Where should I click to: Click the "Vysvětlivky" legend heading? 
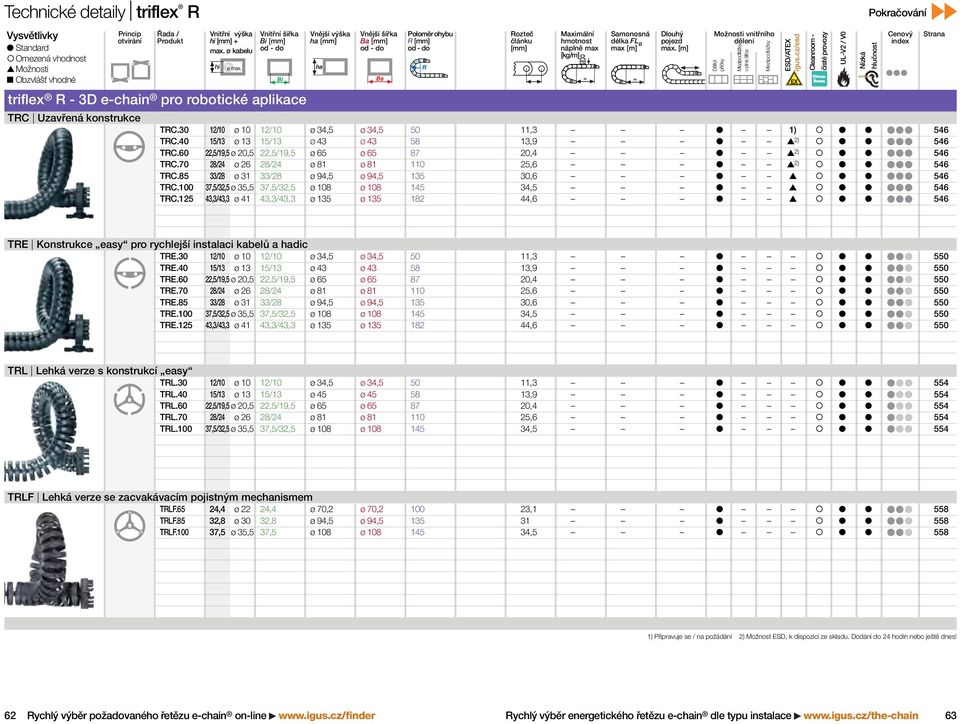(32, 35)
